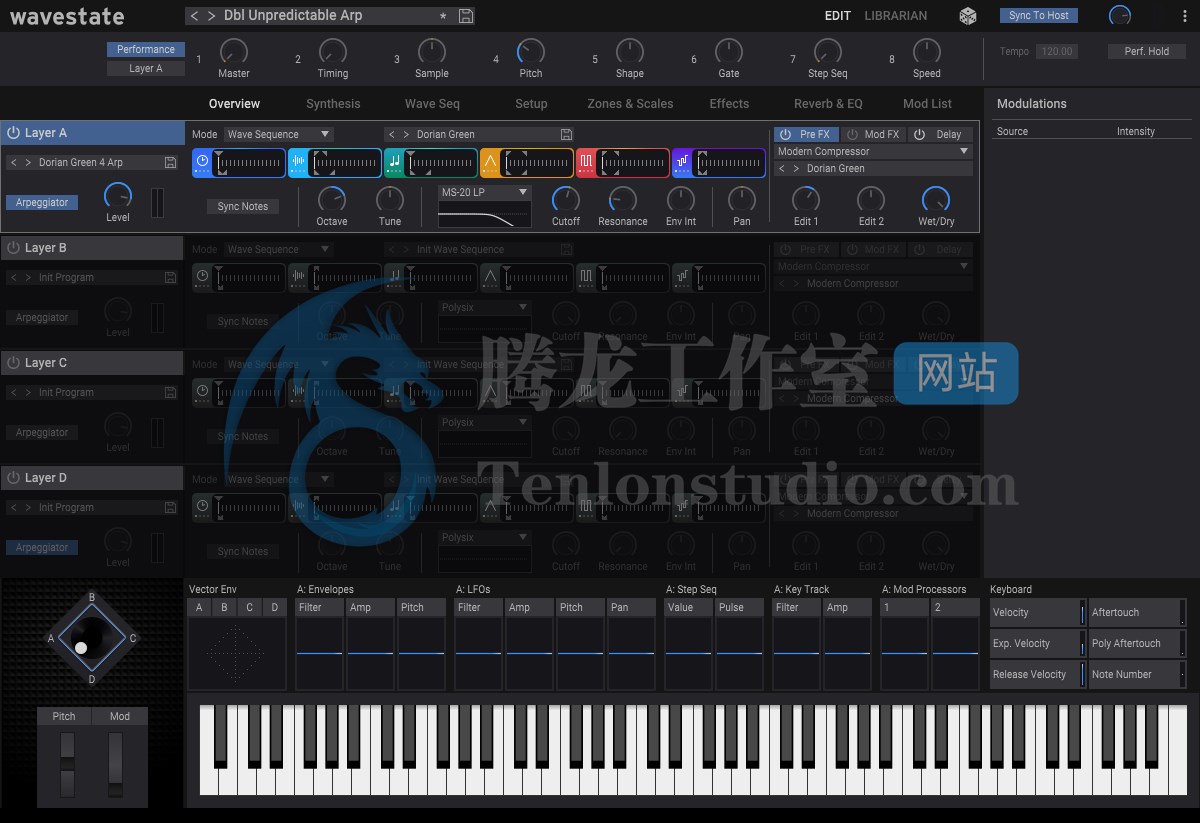Save the Dbl Unpredictable Arp performance

point(466,16)
